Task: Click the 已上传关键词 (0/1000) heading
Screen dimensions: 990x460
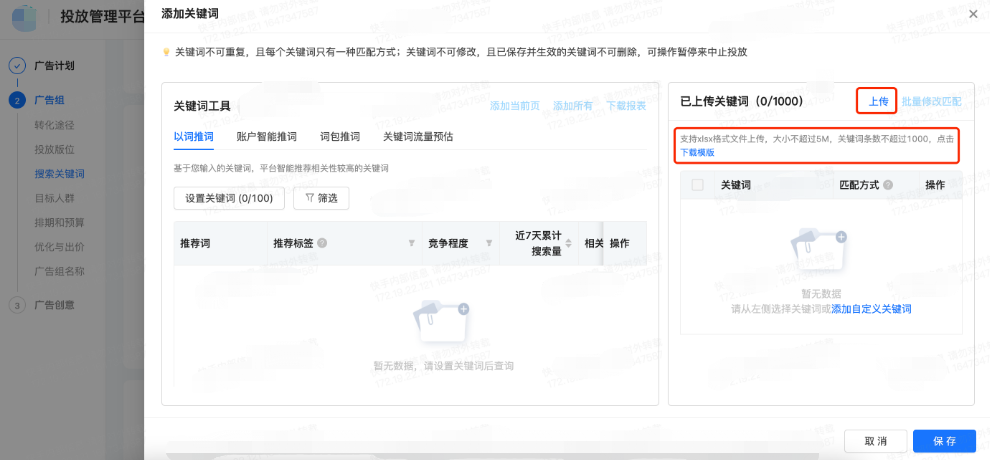Action: (741, 101)
